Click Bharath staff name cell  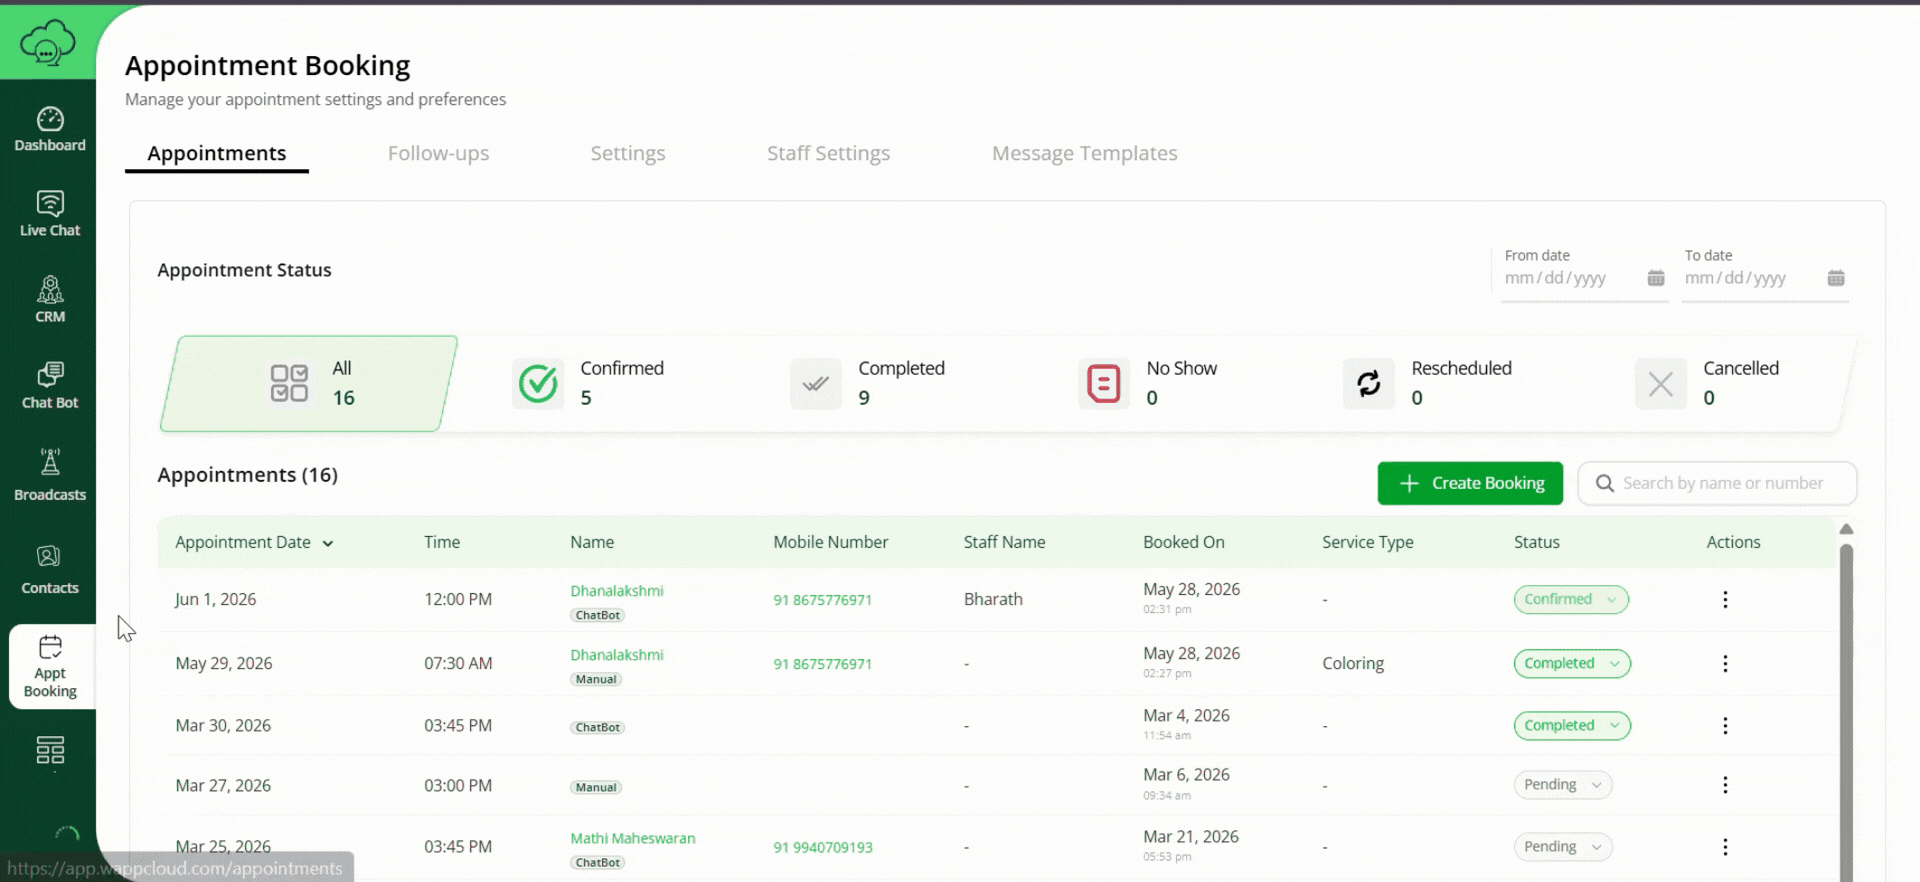click(993, 599)
